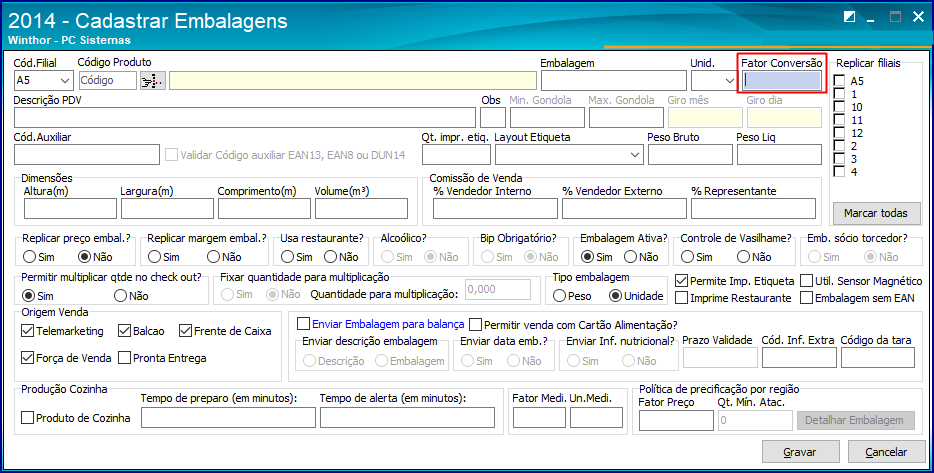Select Peso as Tipo embalagem

pyautogui.click(x=559, y=296)
